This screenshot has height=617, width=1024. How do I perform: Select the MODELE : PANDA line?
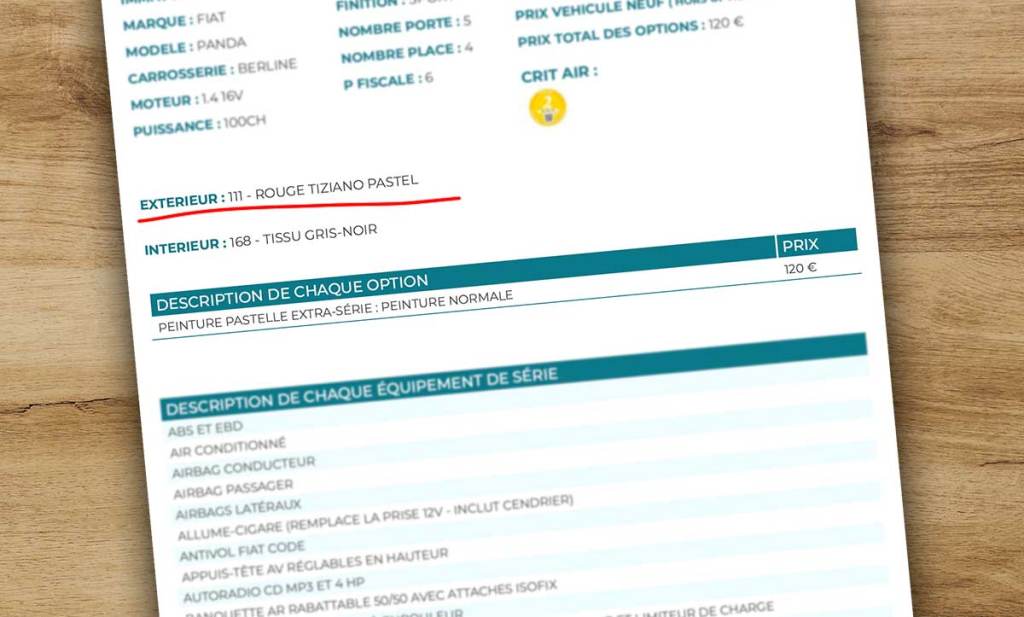click(x=185, y=47)
